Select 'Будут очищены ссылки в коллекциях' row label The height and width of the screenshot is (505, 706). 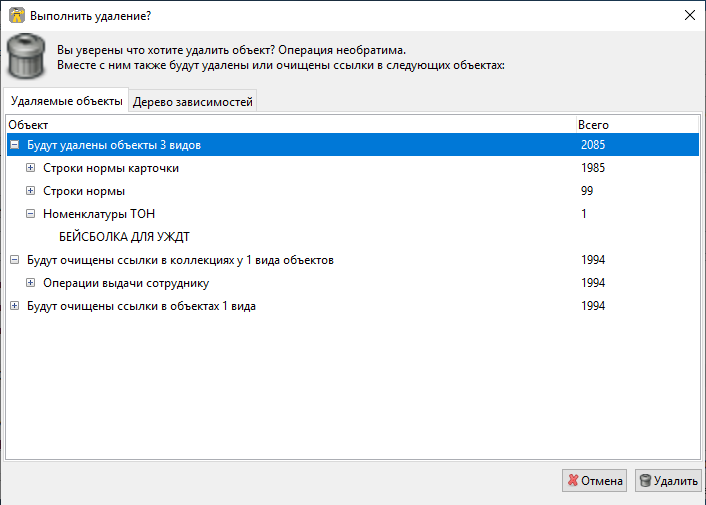[180, 260]
